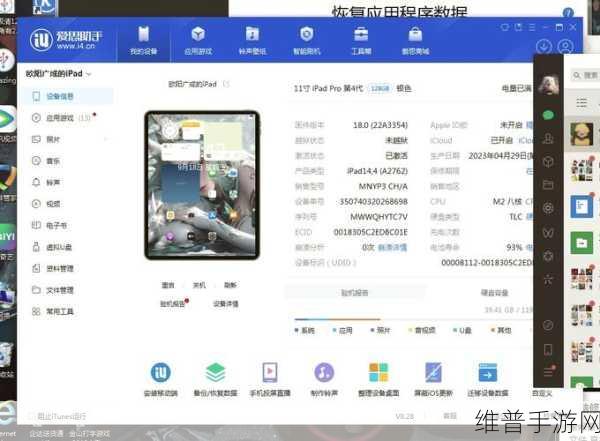Click the 刷新 button under the iPad
Image resolution: width=600 pixels, height=441 pixels.
230,285
